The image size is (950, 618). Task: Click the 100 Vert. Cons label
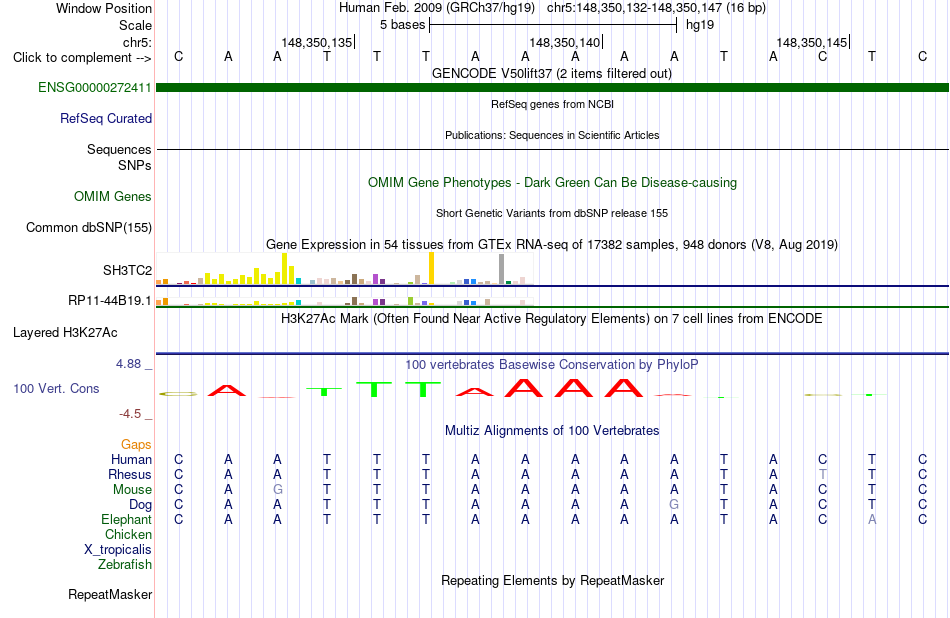click(x=56, y=388)
